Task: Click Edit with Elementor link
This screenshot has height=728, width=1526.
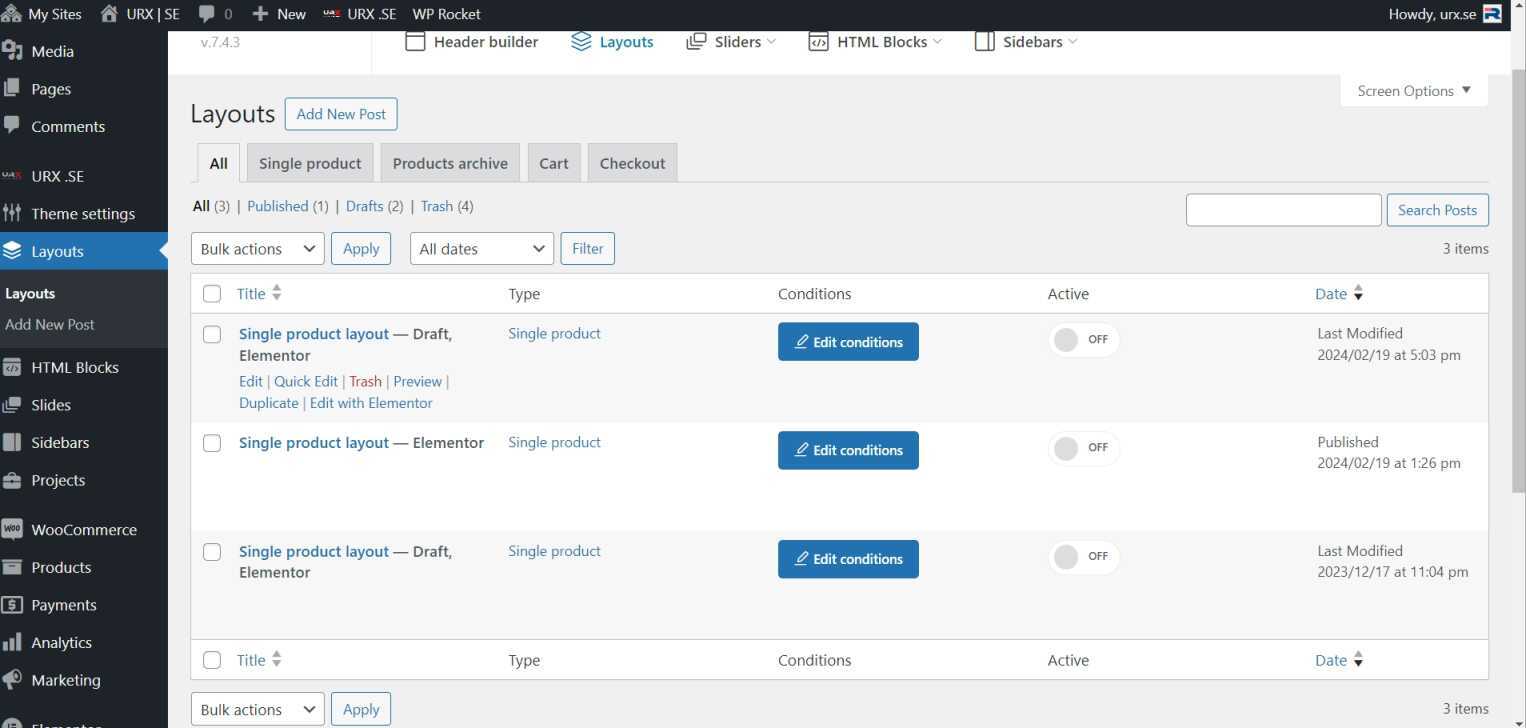Action: [x=371, y=403]
